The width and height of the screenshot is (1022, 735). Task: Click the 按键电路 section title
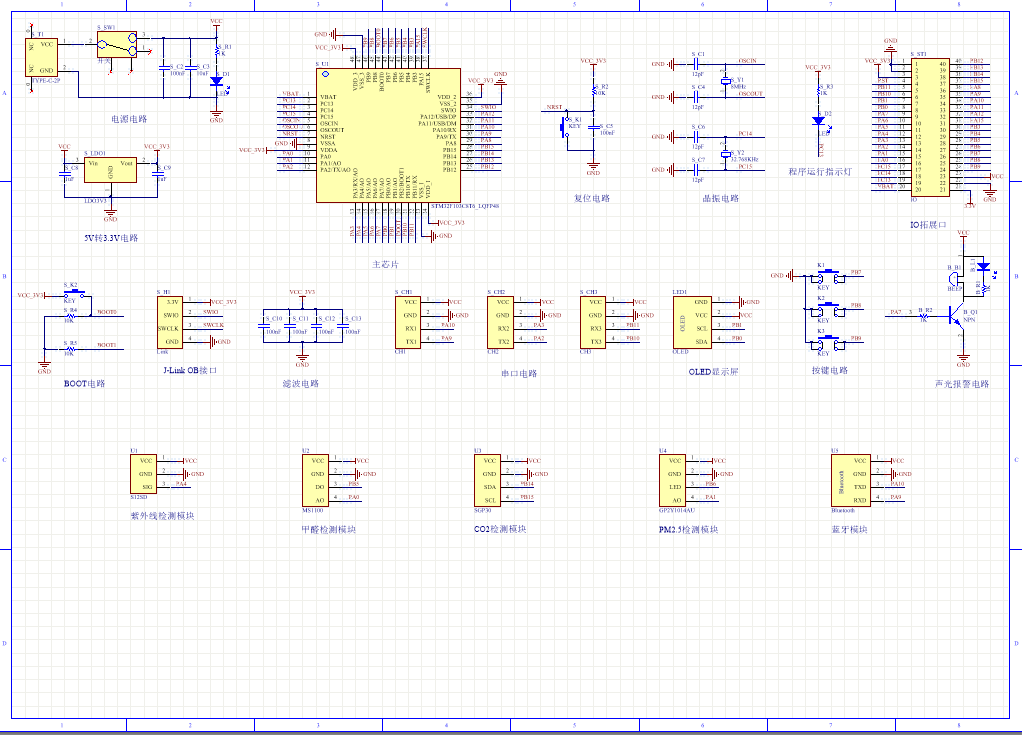coord(830,370)
